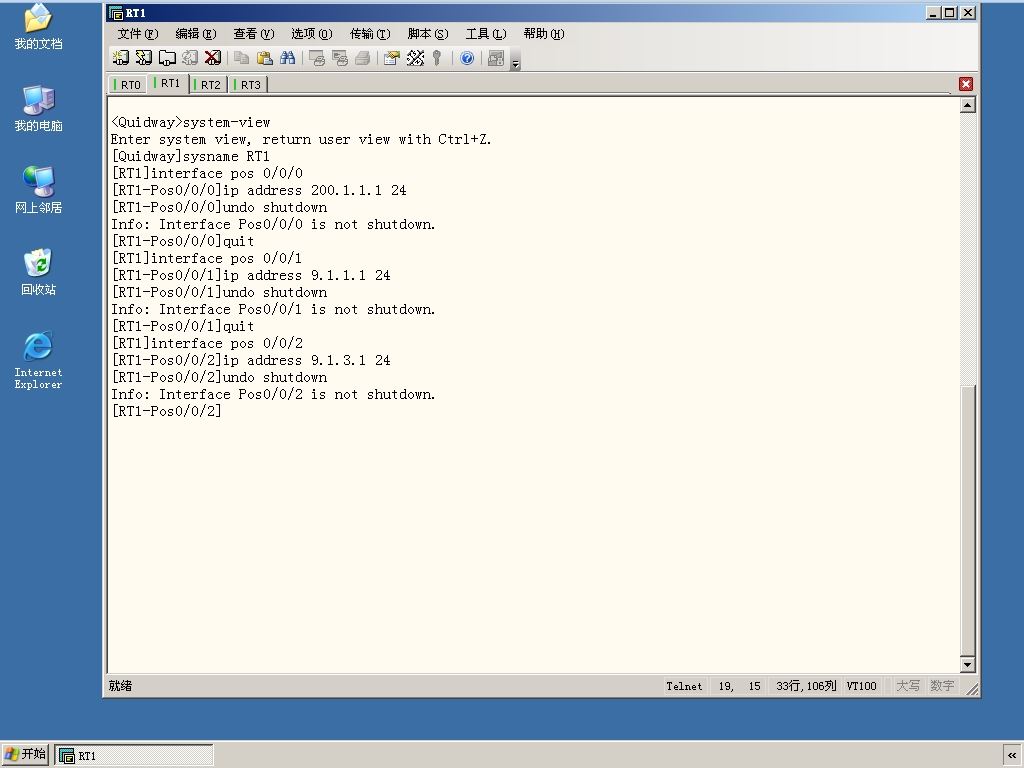Open the 工具(L) menu
1024x768 pixels.
point(486,34)
